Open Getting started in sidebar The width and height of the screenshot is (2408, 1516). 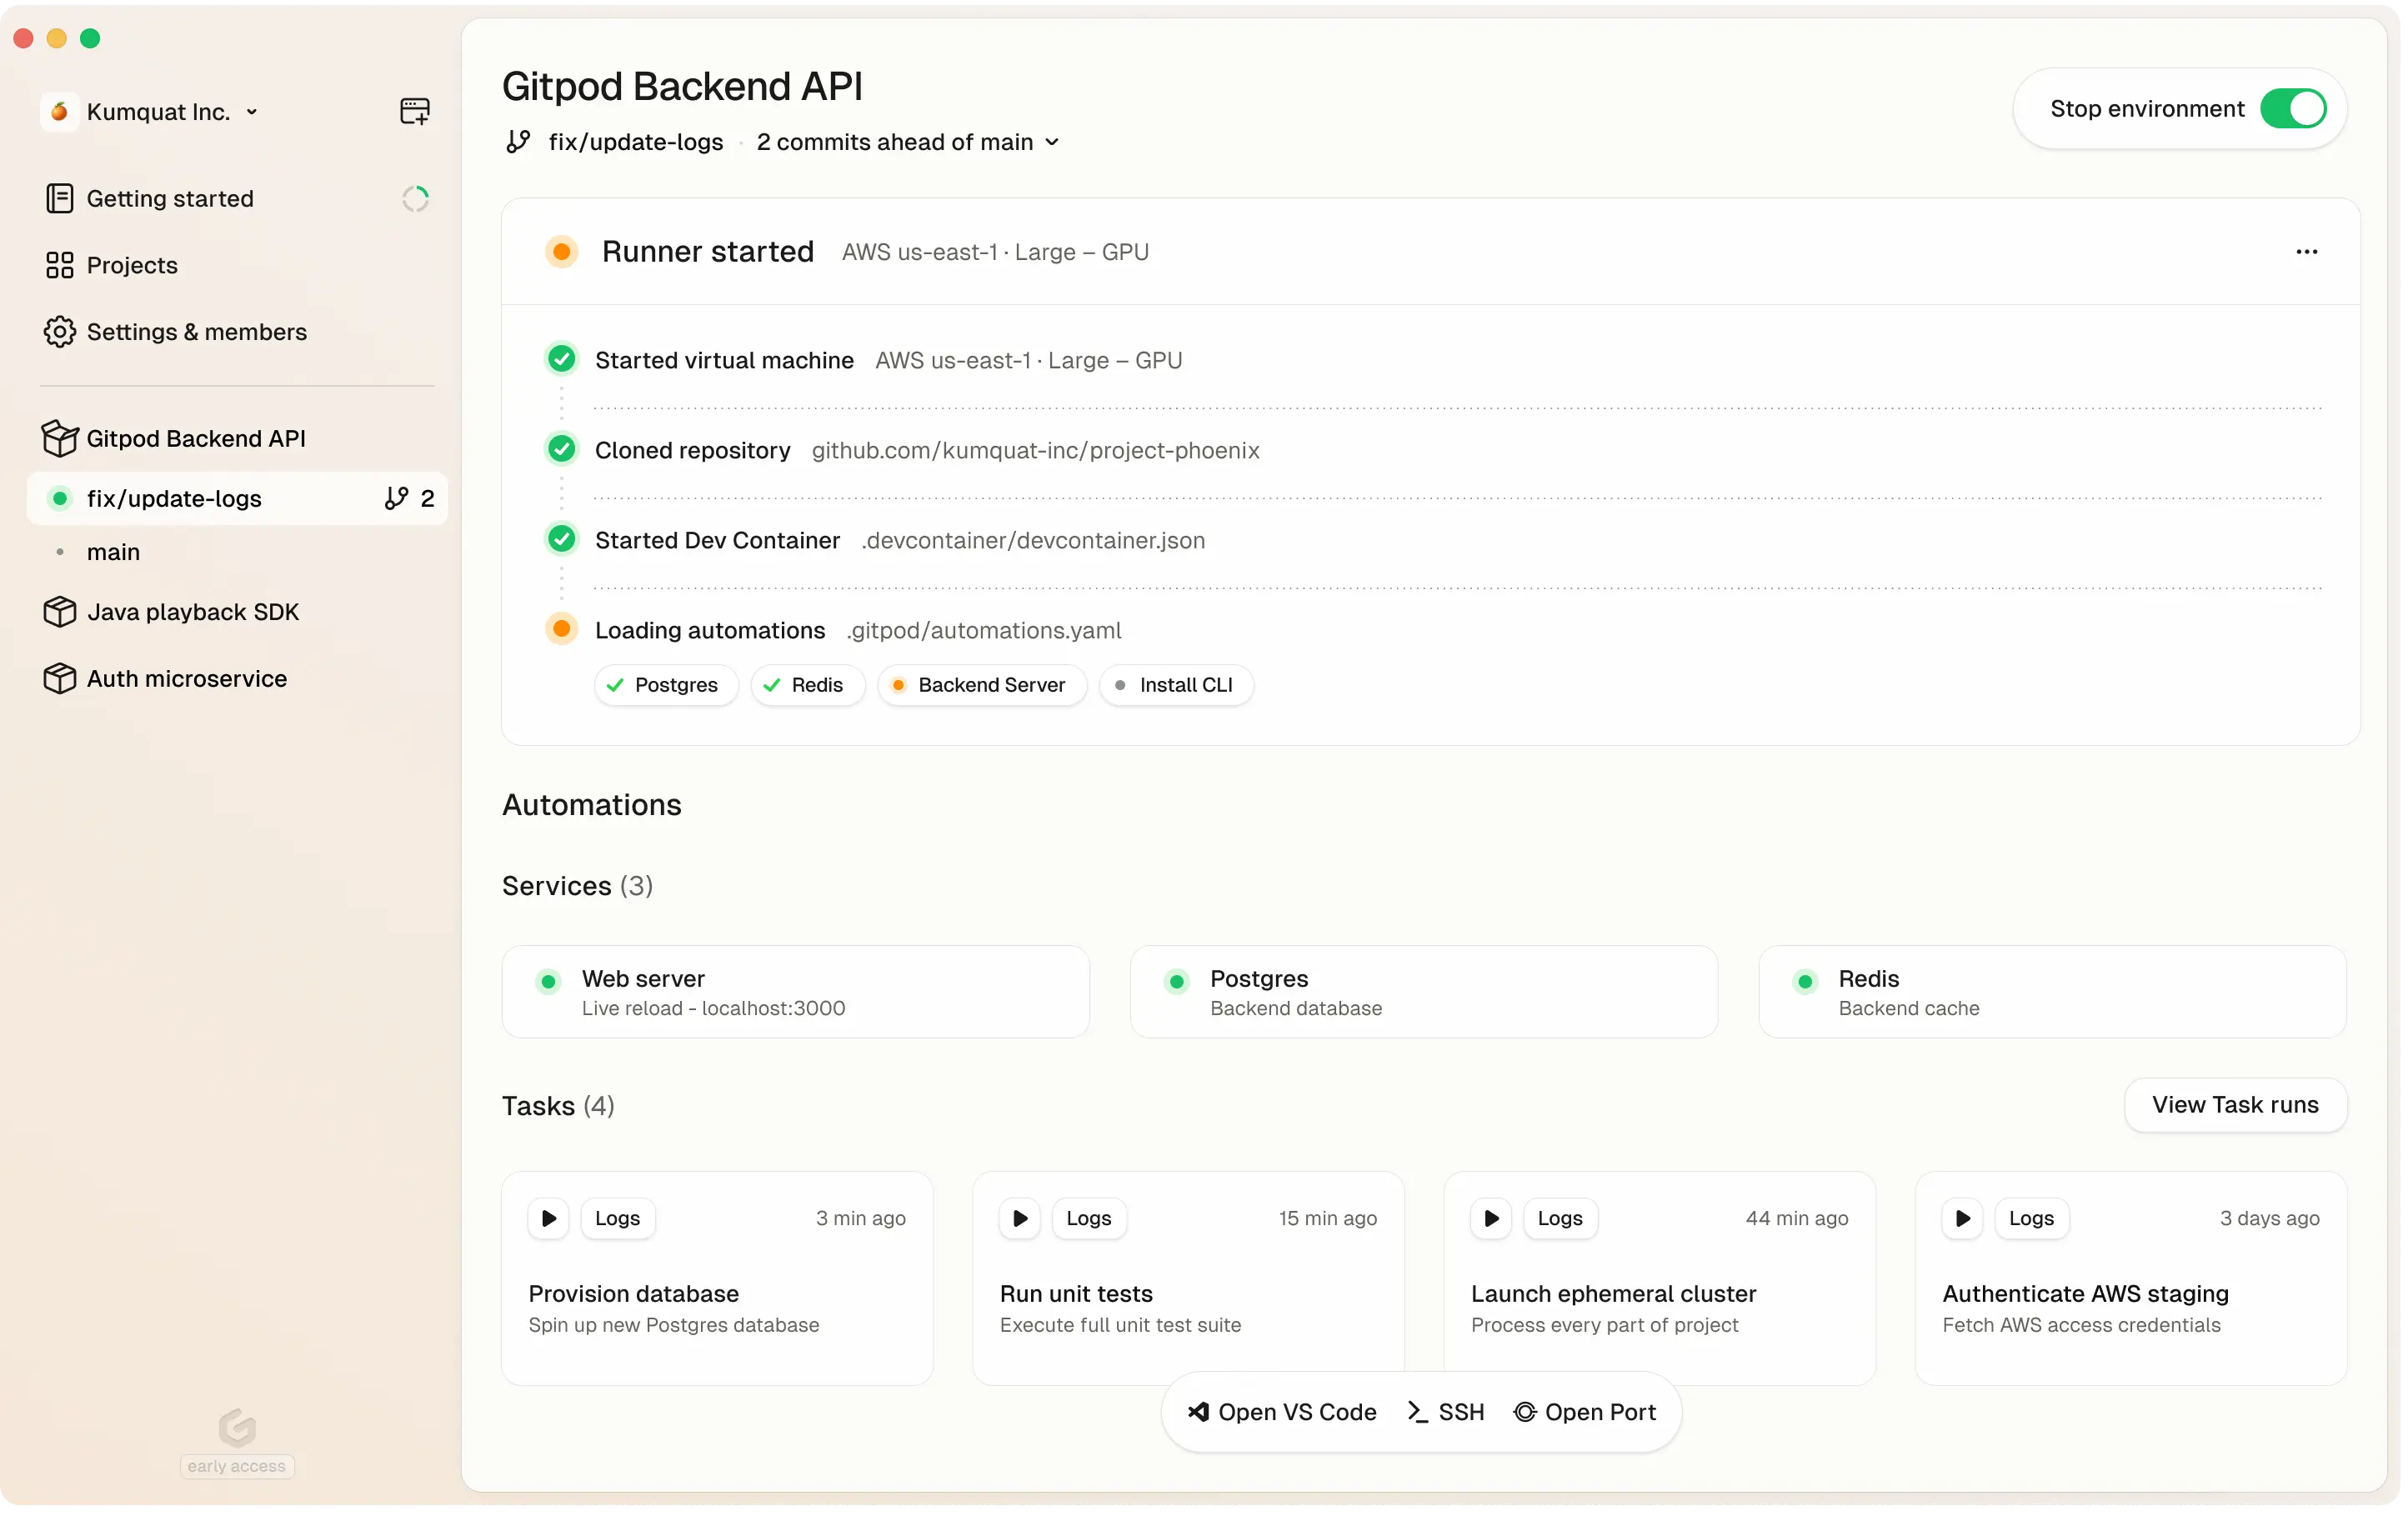(170, 199)
